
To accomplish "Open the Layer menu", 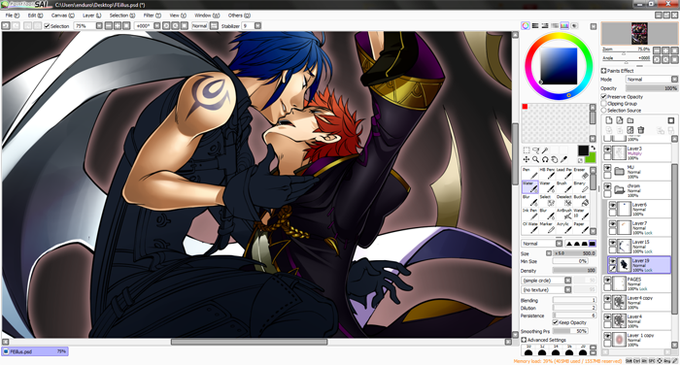I will point(92,15).
